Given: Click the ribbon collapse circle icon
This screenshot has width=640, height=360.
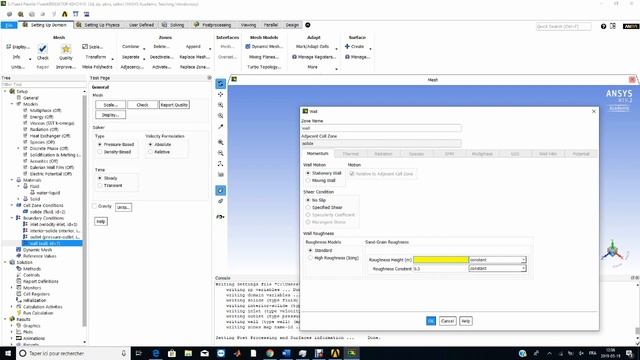Looking at the screenshot, I should pos(308,25).
